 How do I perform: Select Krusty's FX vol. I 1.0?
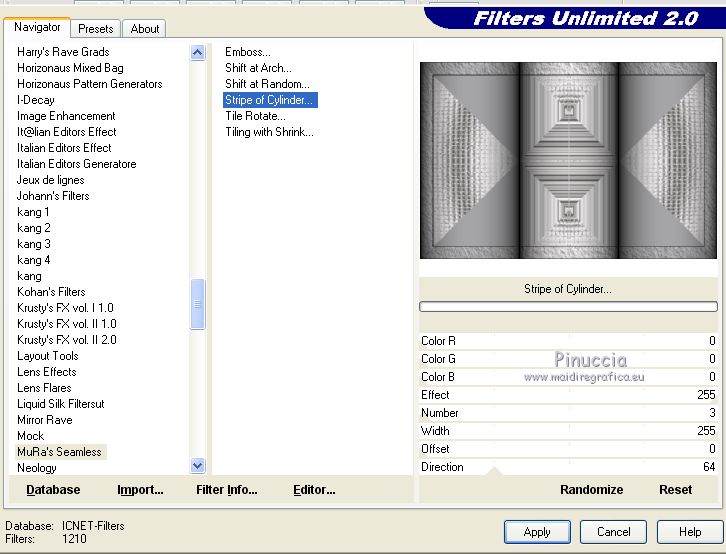point(65,308)
